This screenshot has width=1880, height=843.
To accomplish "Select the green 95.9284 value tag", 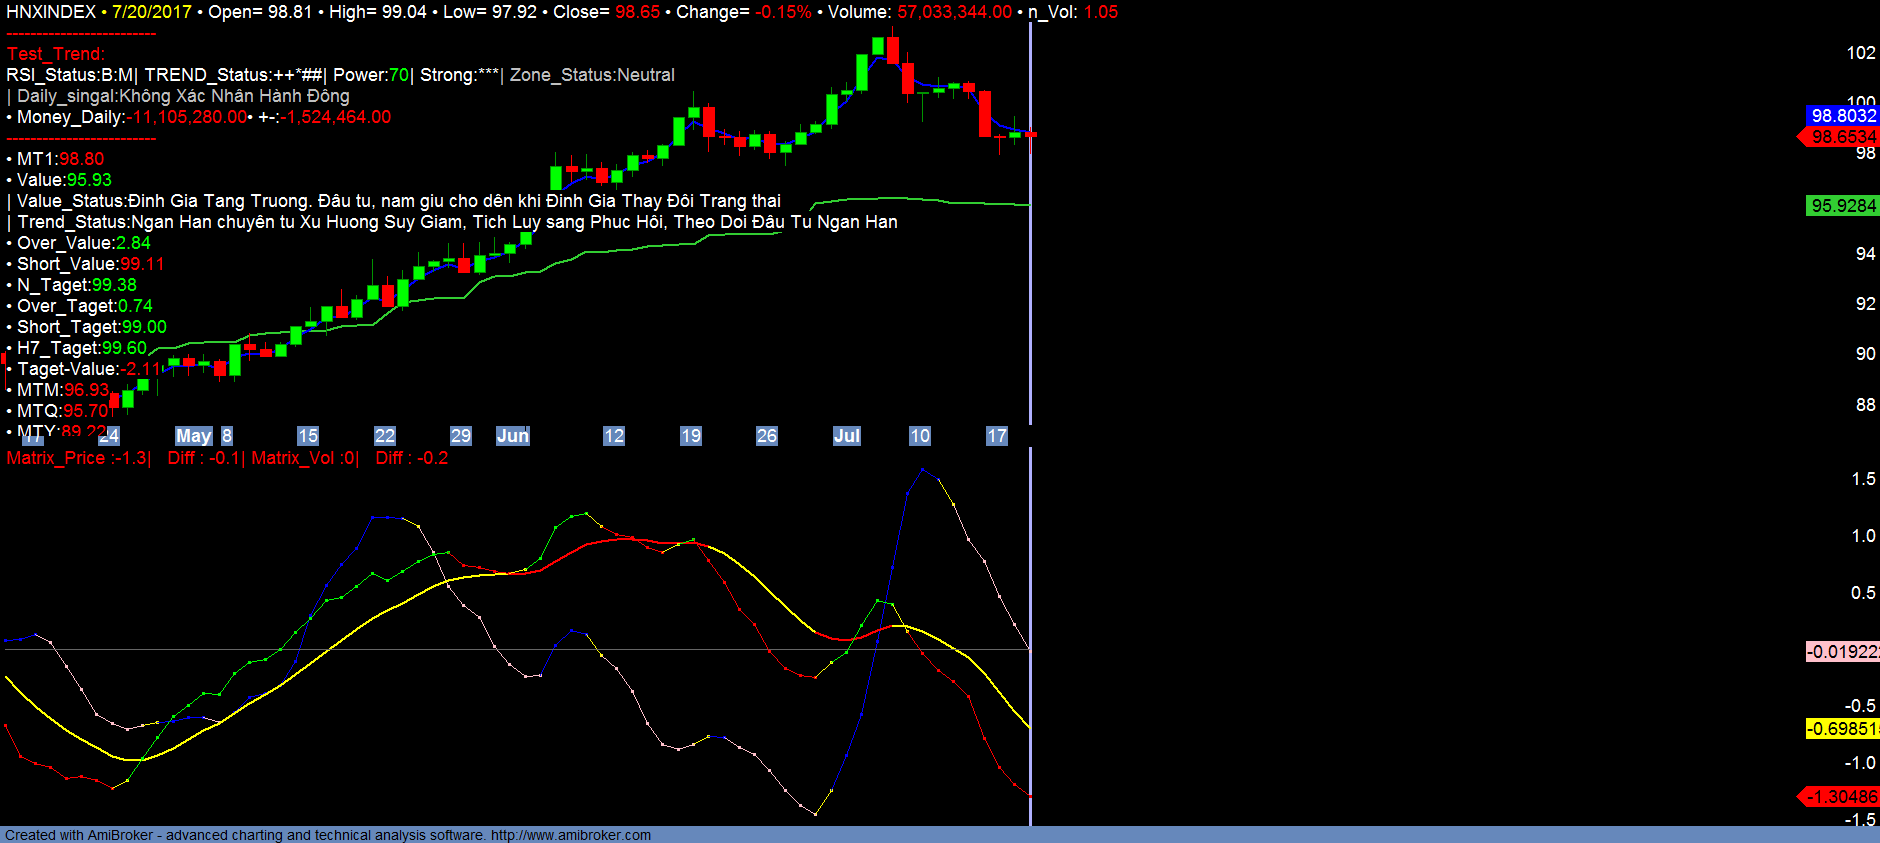I will point(1843,206).
